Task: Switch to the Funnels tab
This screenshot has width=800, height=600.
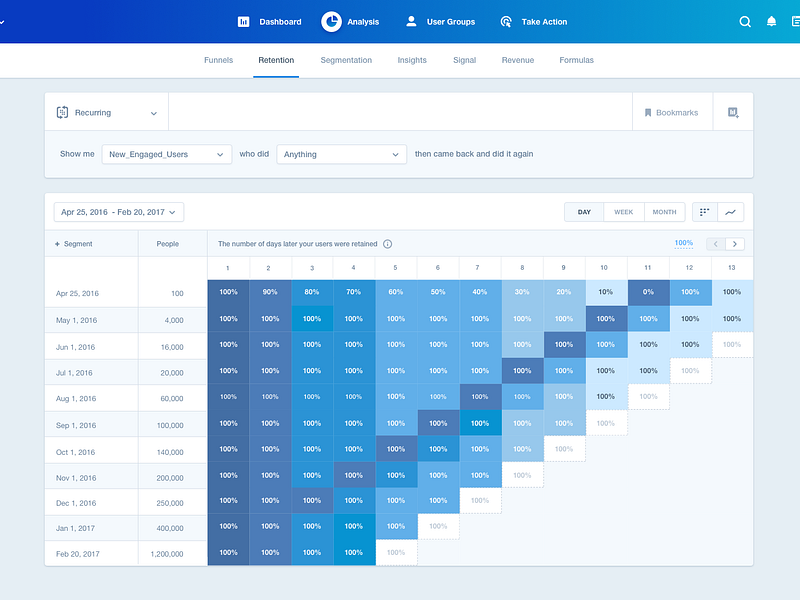Action: click(218, 60)
